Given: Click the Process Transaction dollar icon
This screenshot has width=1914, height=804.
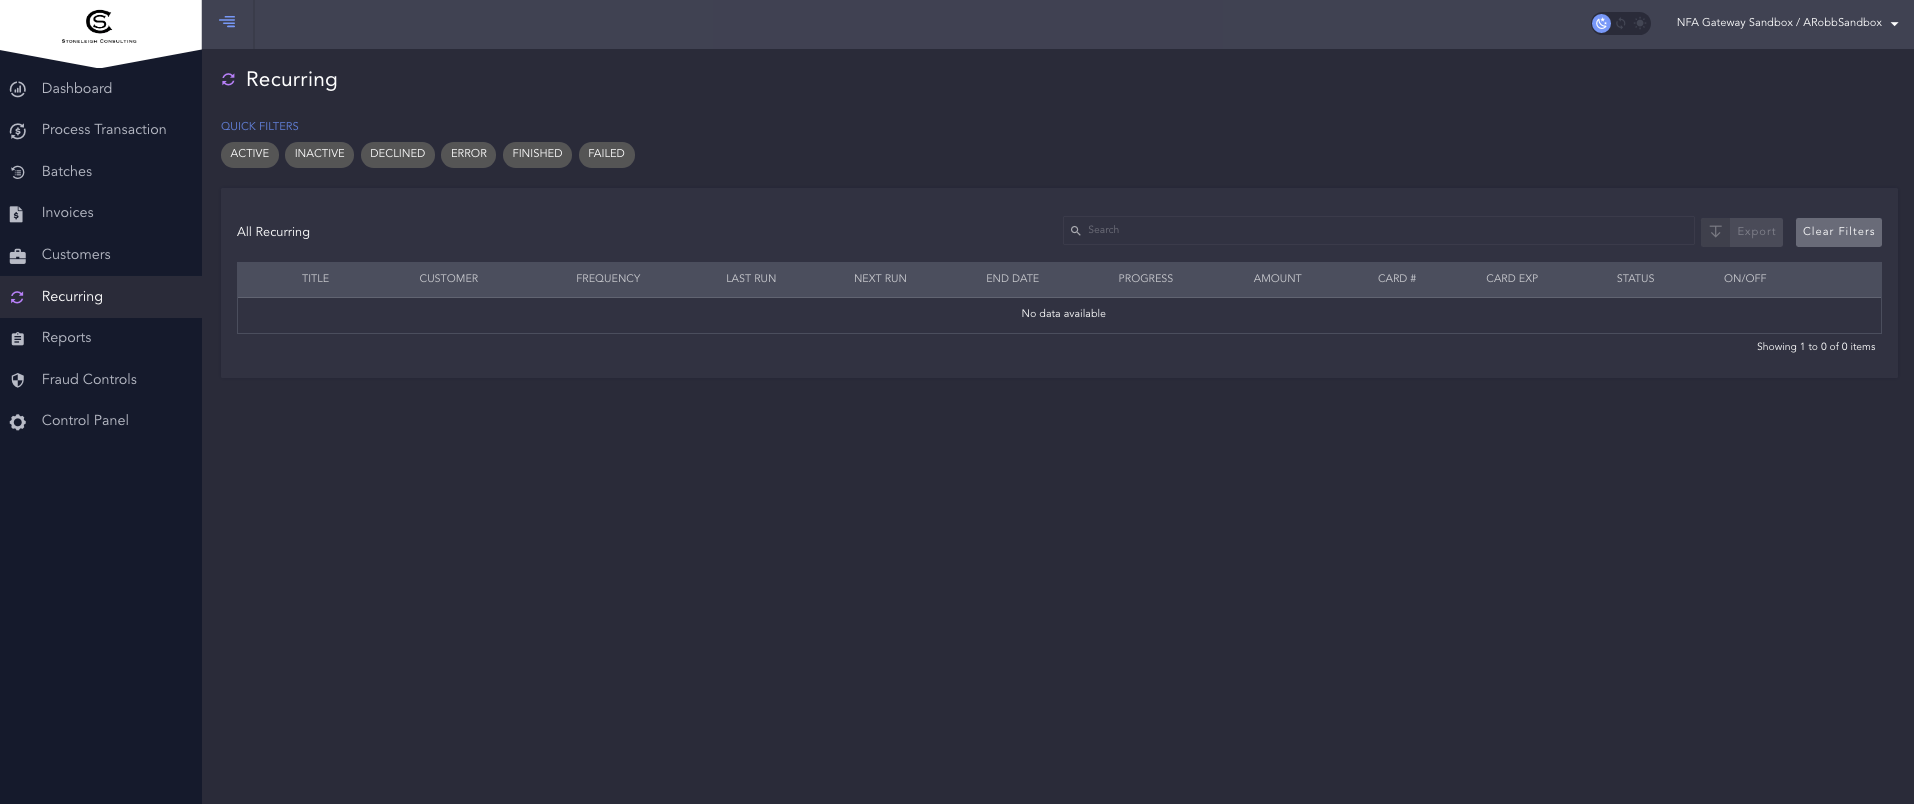Looking at the screenshot, I should point(17,131).
